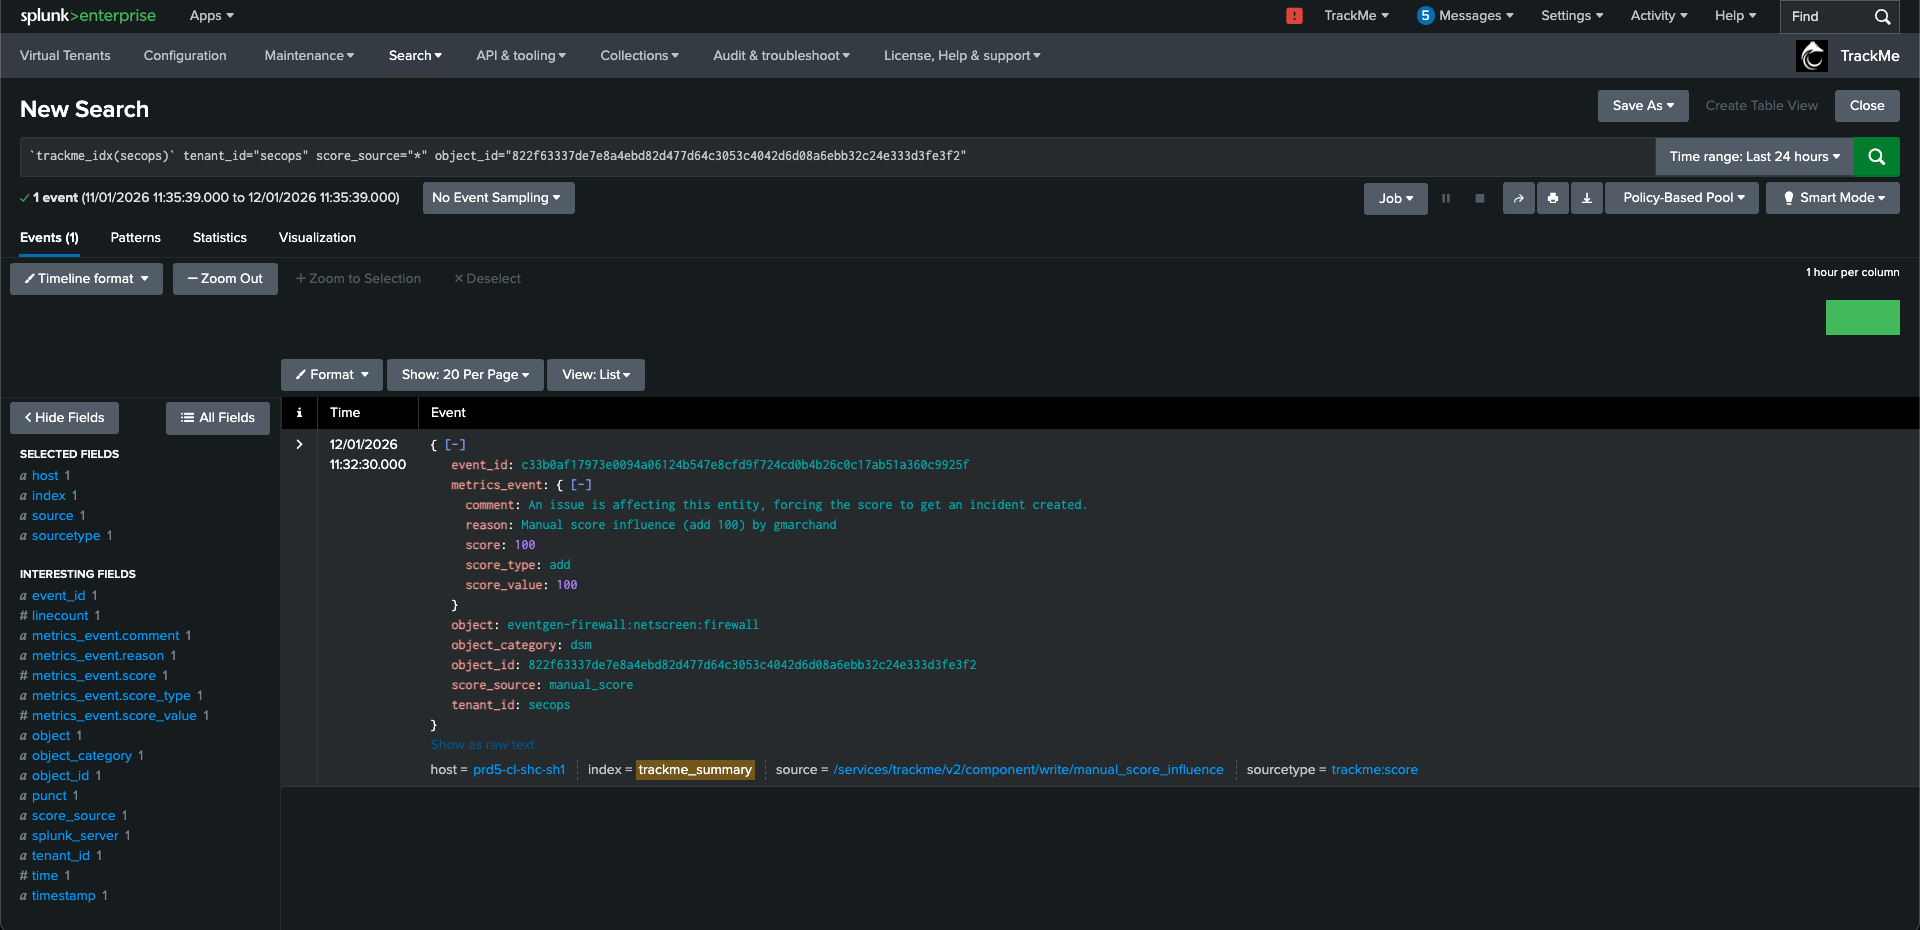Switch to the Statistics tab
Screen dimensions: 1920x930
coord(219,238)
